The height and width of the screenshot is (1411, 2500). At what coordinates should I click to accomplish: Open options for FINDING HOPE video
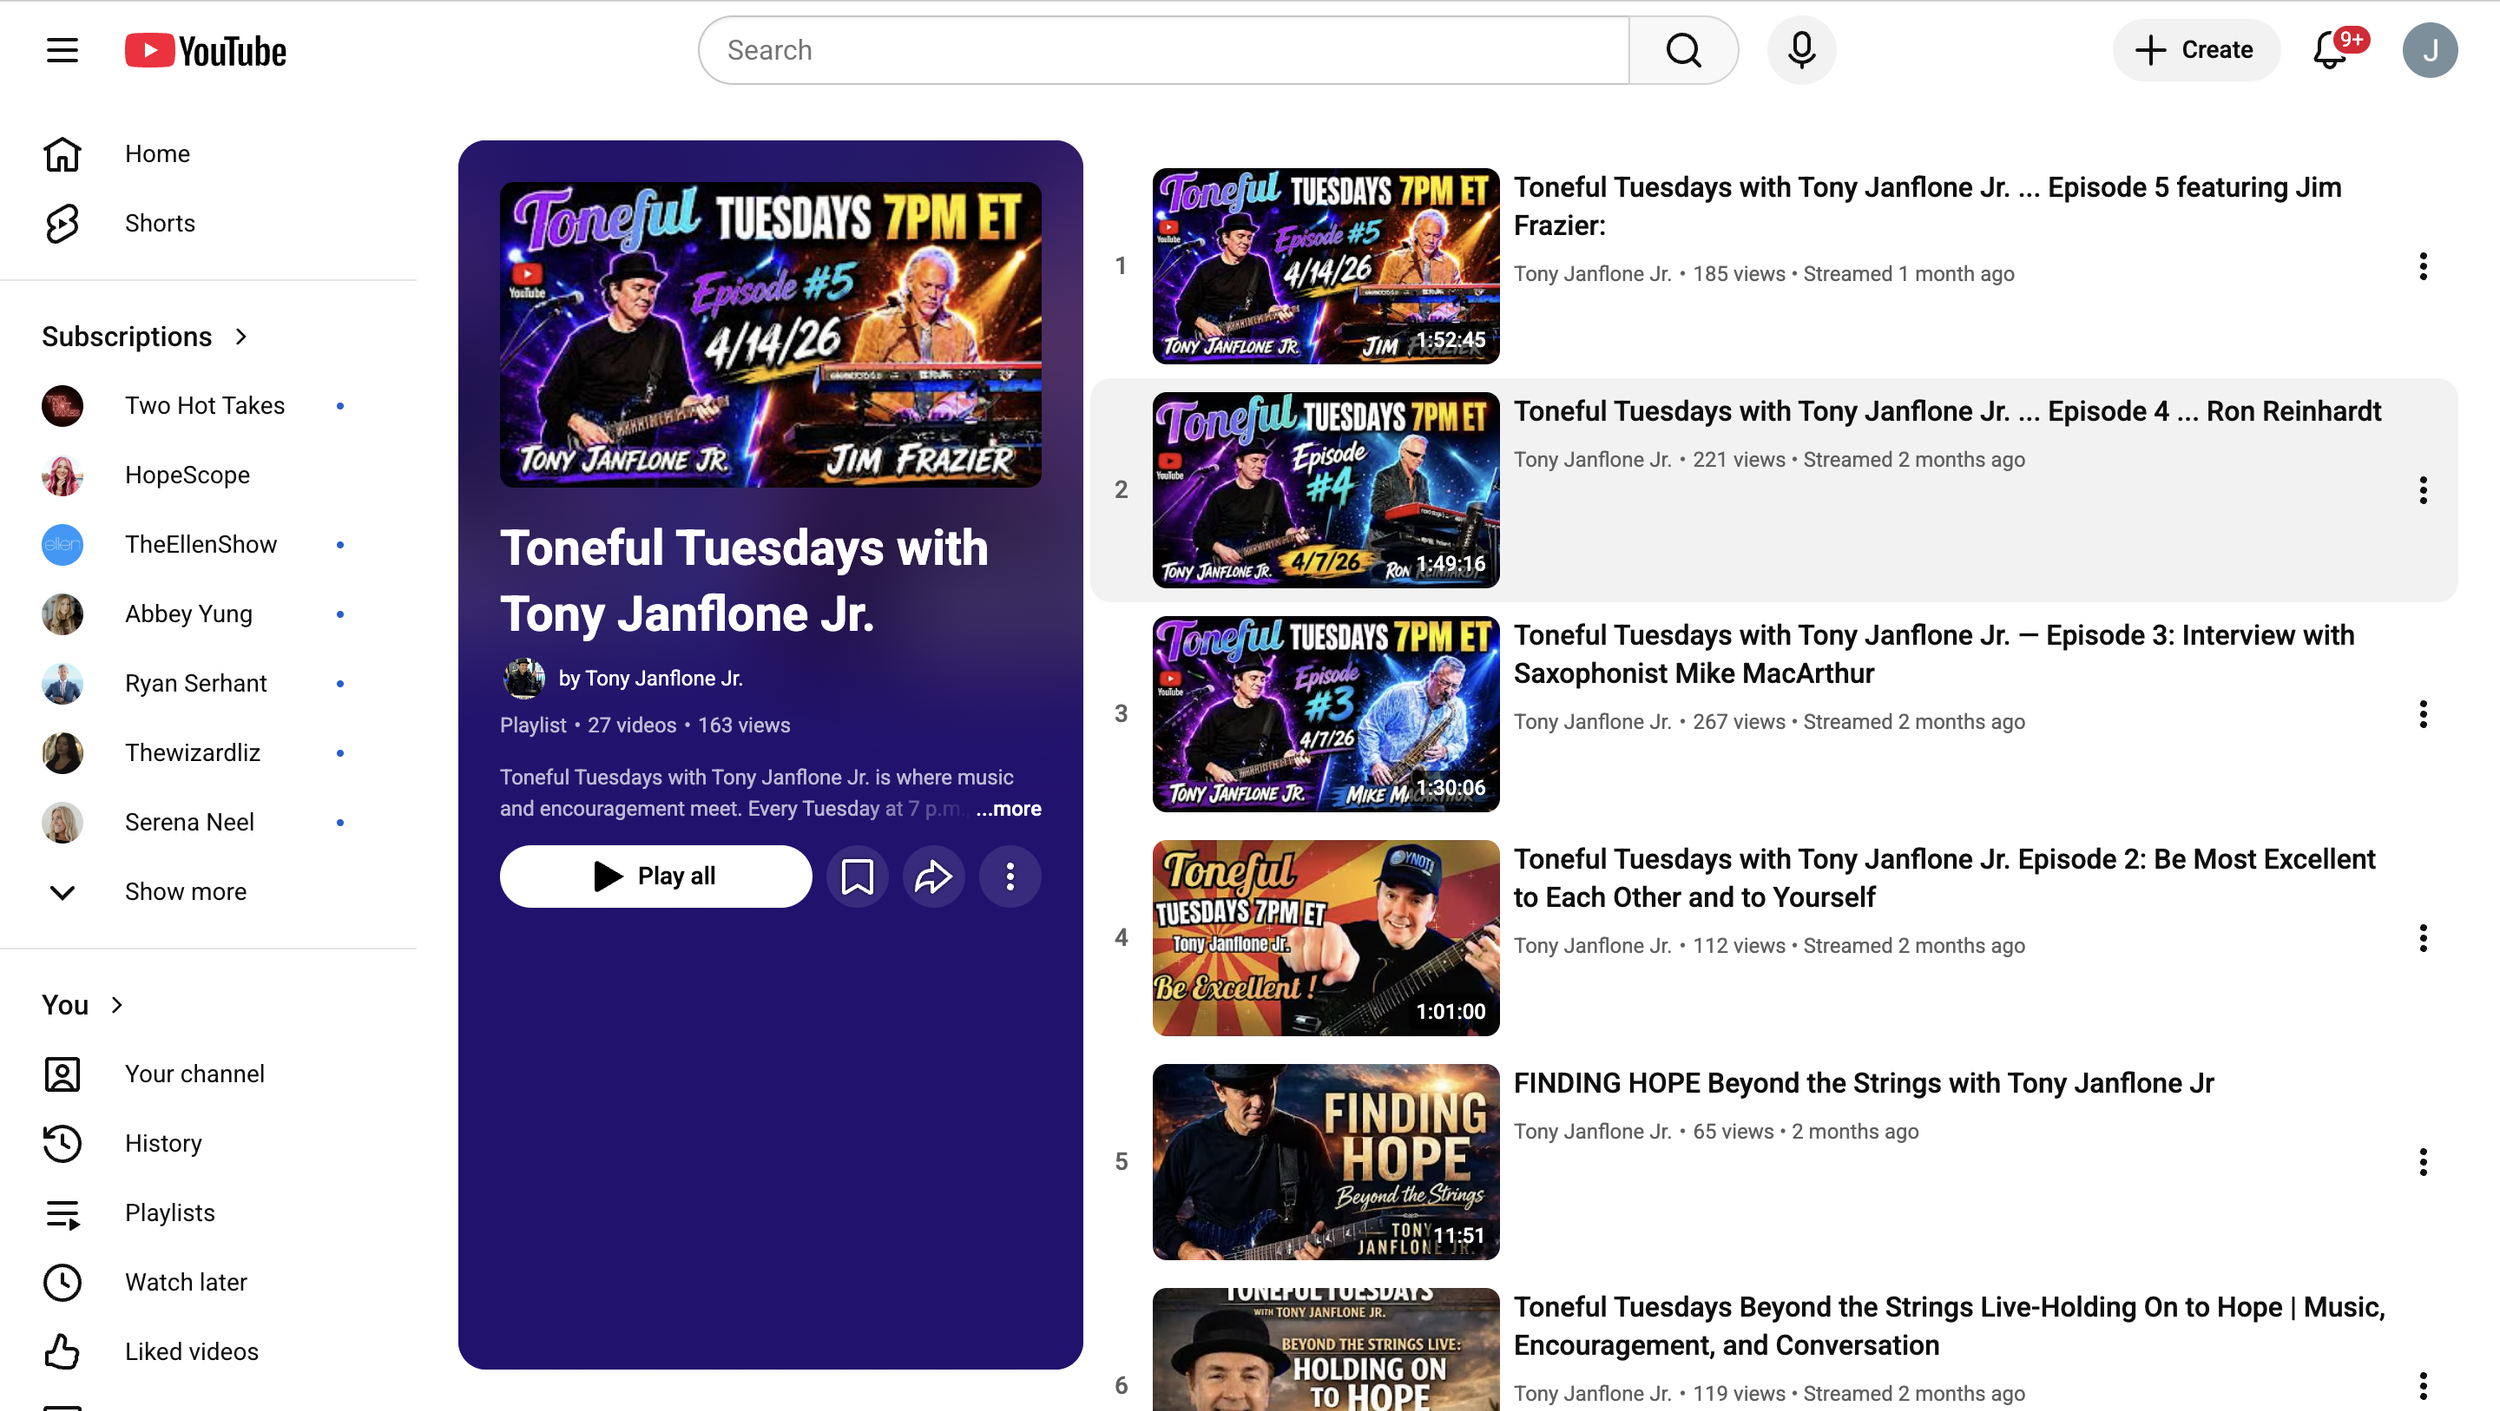[2423, 1162]
